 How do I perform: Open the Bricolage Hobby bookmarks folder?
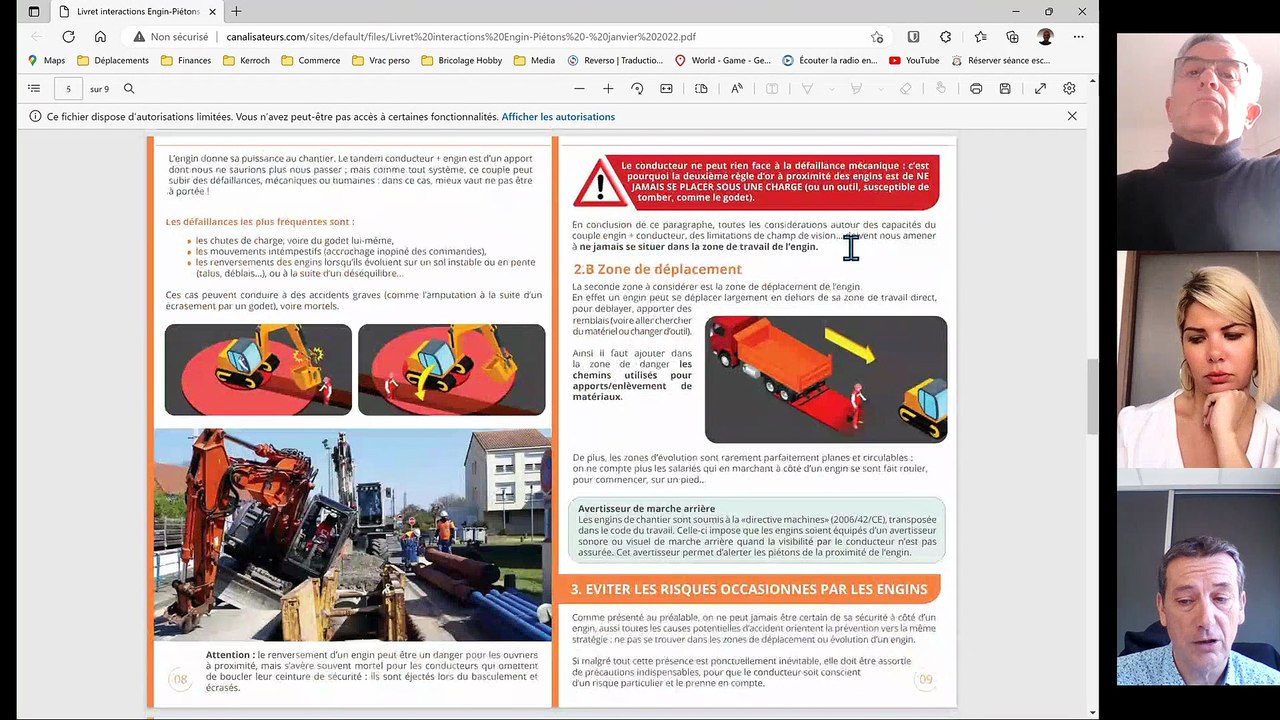(x=461, y=60)
